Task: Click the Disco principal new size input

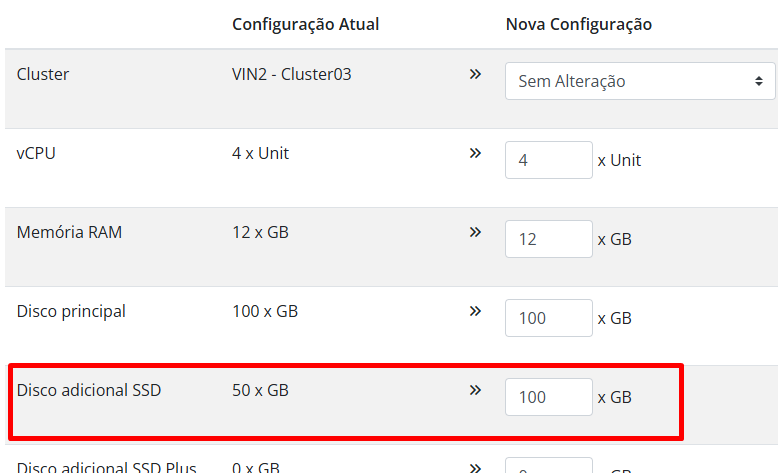Action: pyautogui.click(x=549, y=318)
